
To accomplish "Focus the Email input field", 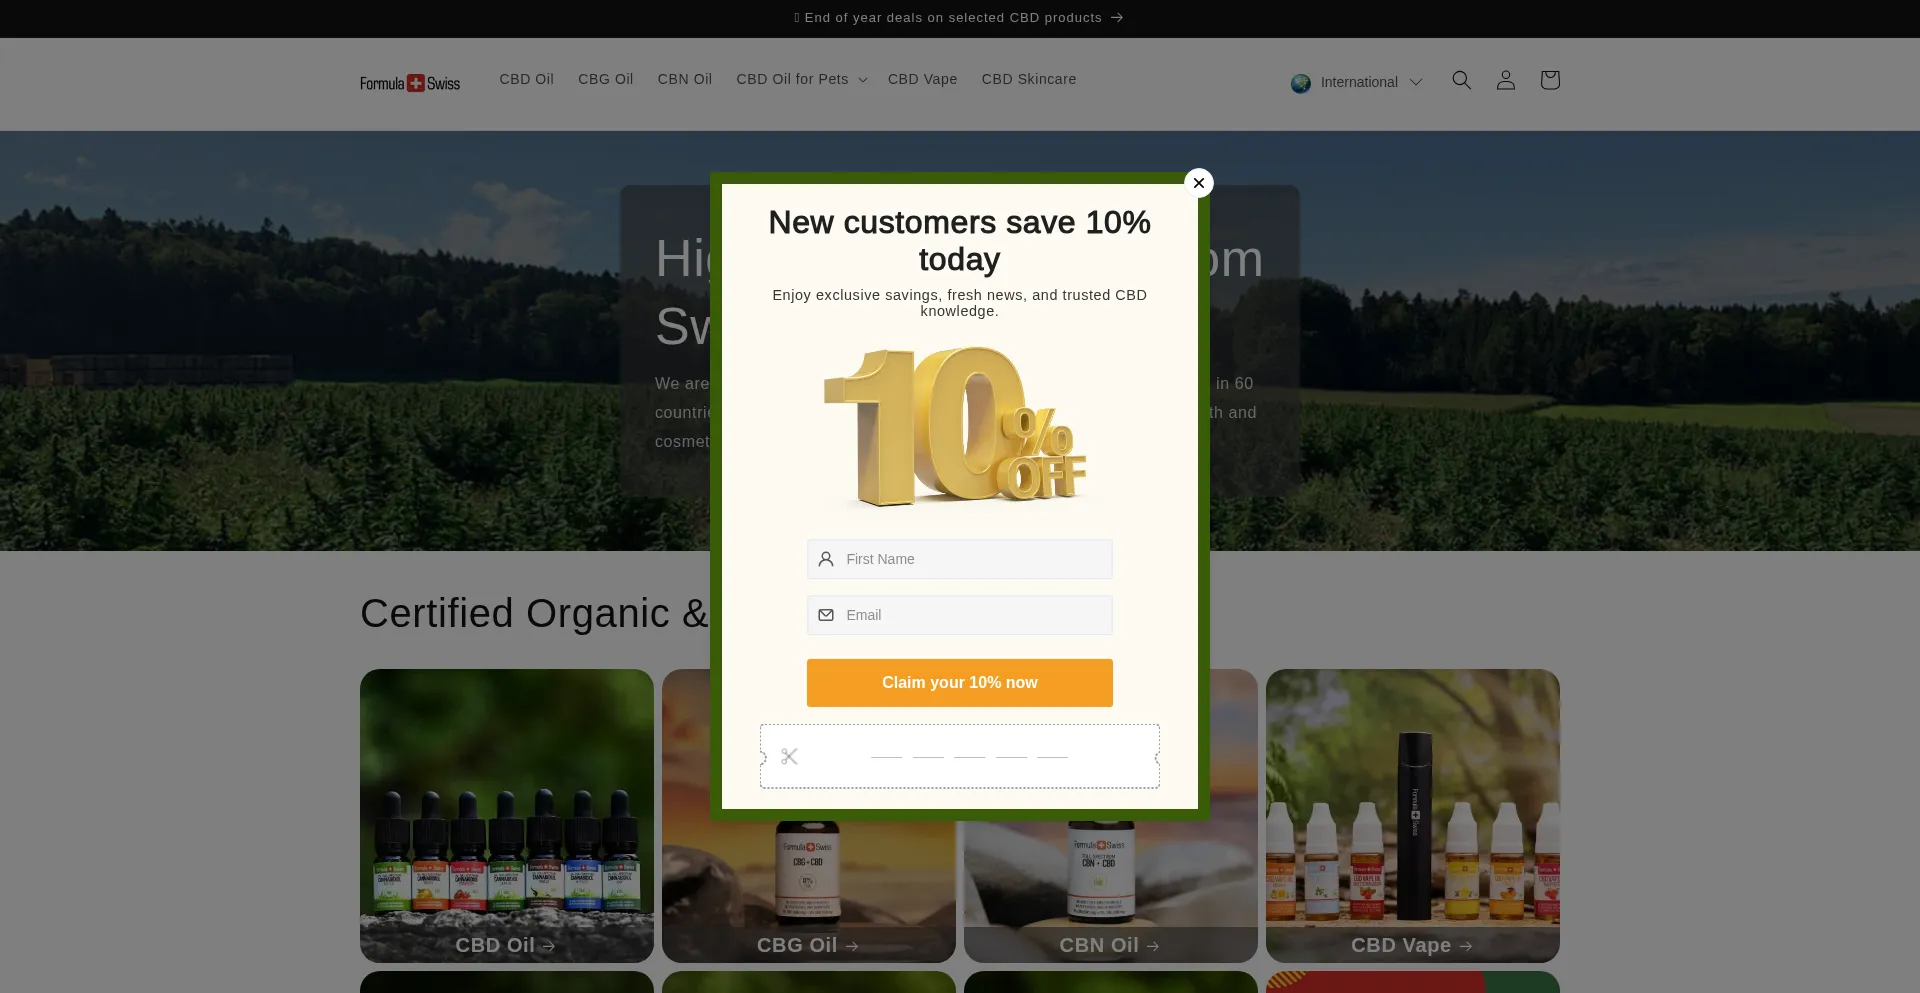I will 959,615.
